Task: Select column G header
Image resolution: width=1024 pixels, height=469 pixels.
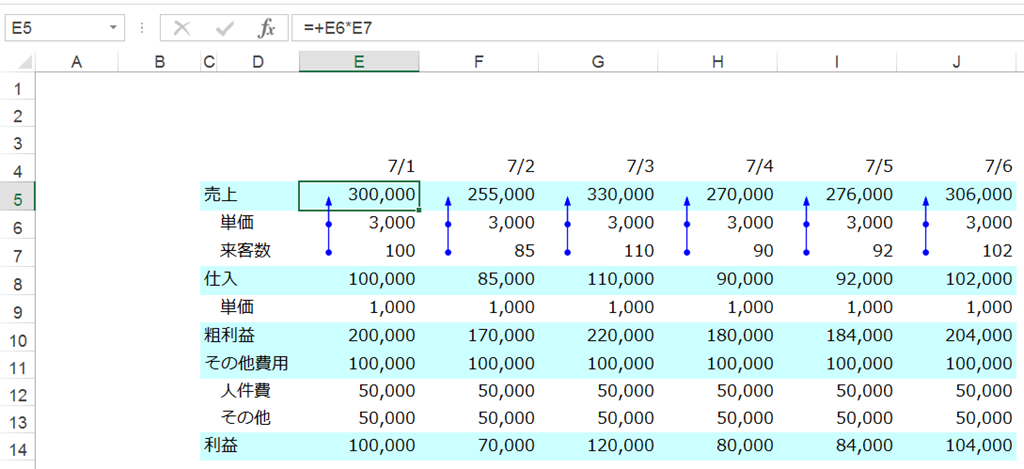Action: pyautogui.click(x=598, y=62)
